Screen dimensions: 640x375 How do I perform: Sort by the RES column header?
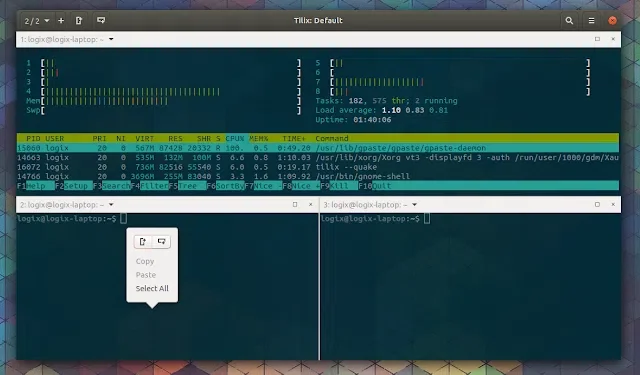[x=176, y=138]
